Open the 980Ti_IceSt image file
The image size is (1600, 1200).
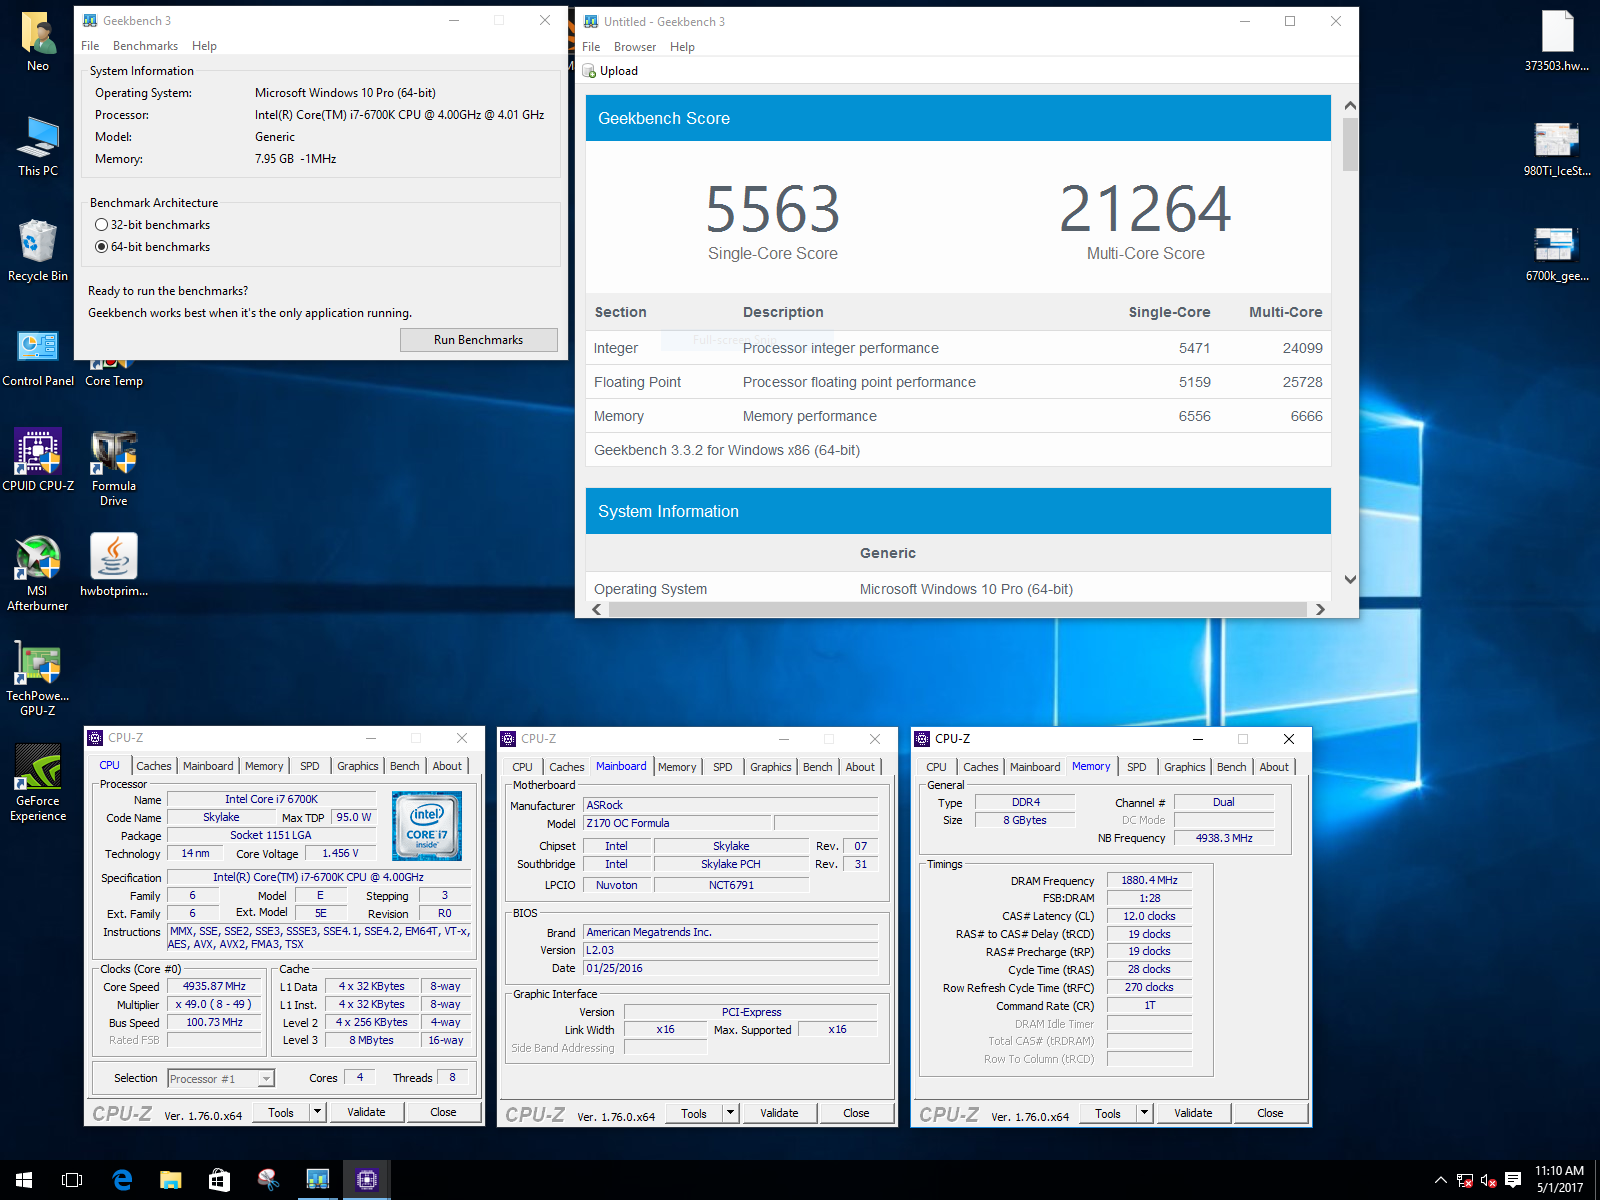click(x=1557, y=147)
